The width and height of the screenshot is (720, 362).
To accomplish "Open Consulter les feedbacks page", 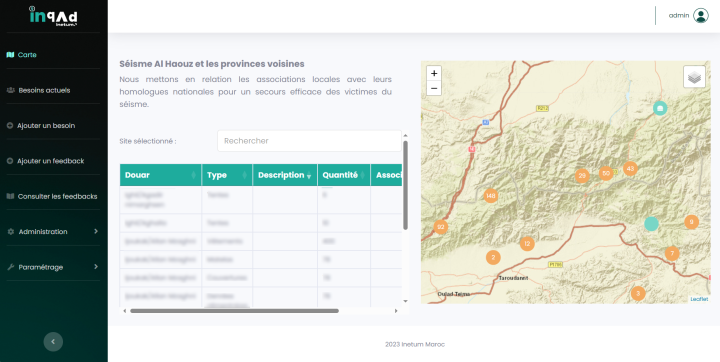I will click(57, 196).
